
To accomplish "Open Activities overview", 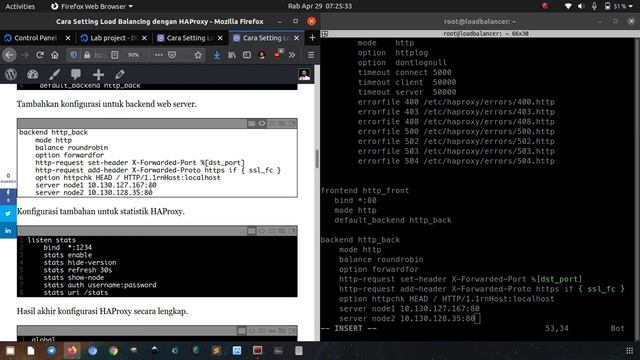I will pos(20,6).
